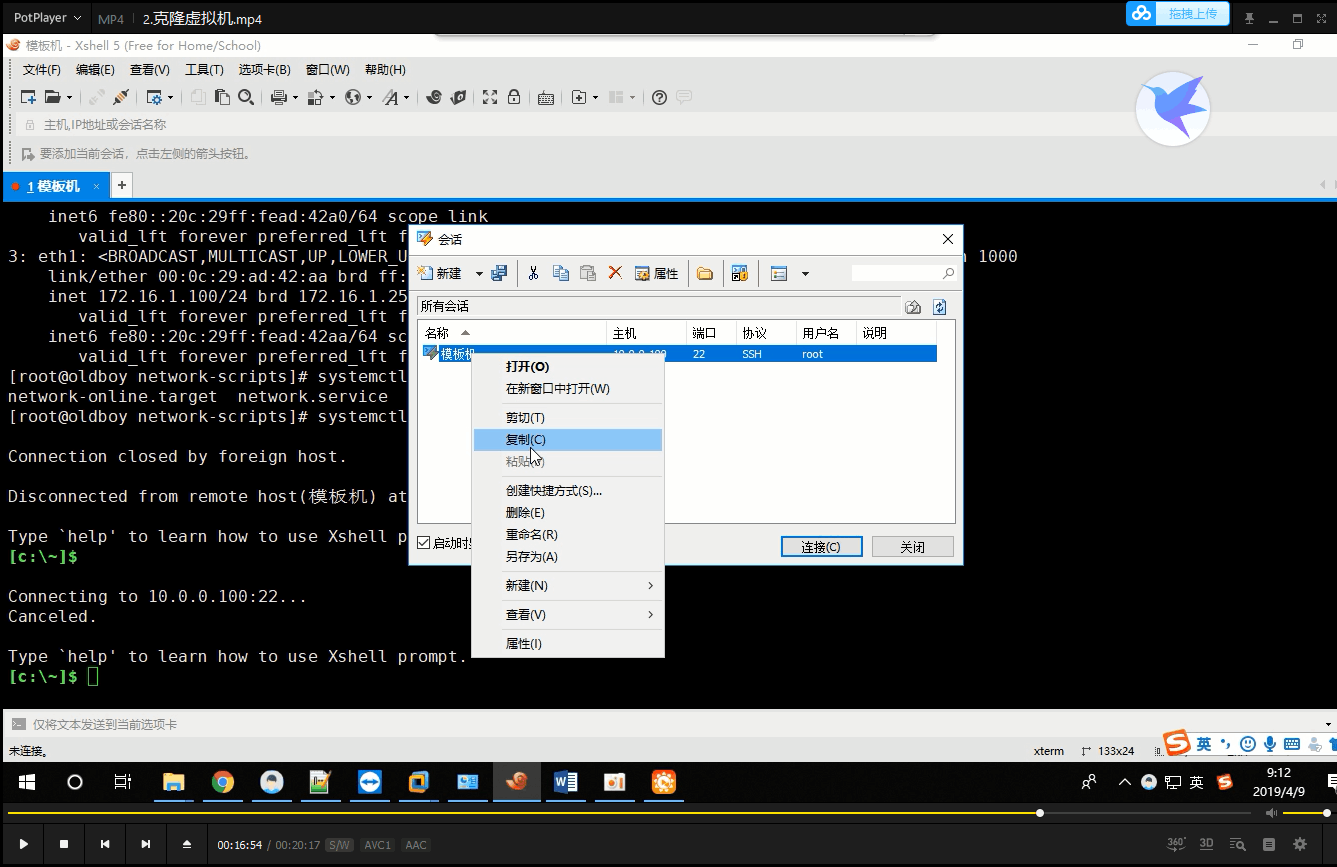1337x867 pixels.
Task: Expand the view mode dropdown arrow in sessions dialog
Action: click(x=805, y=273)
